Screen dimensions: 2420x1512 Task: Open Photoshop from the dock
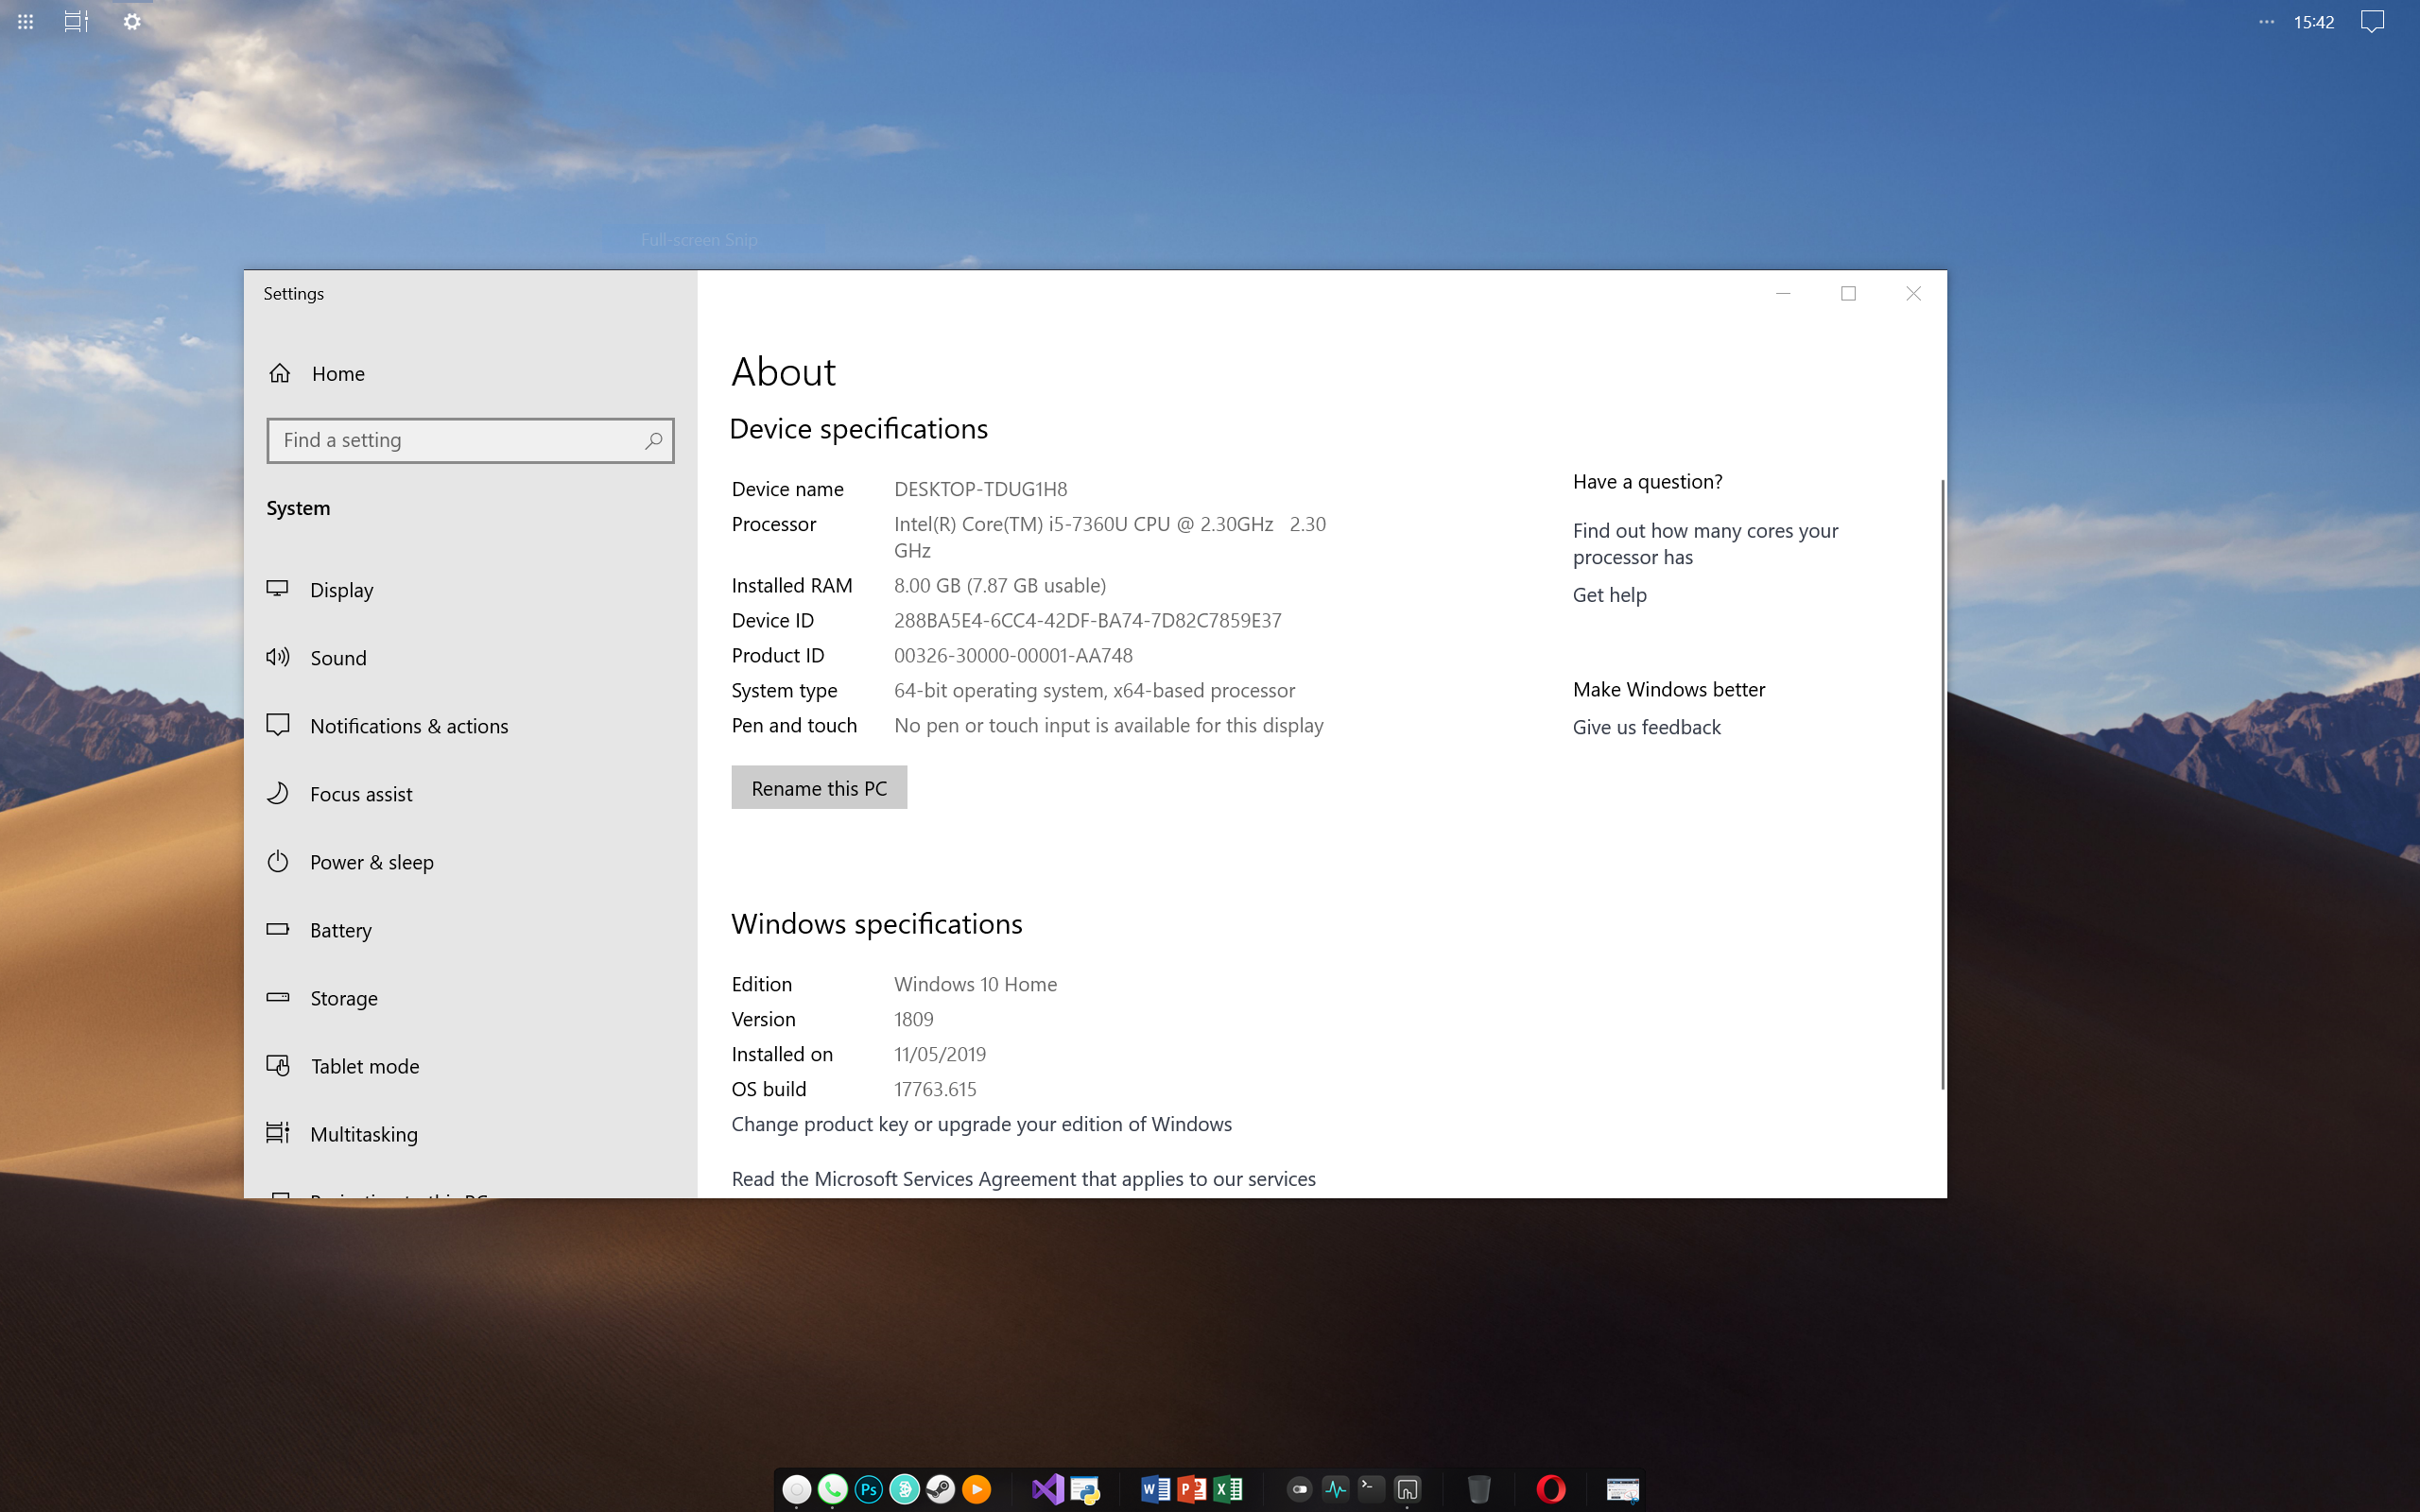(868, 1489)
